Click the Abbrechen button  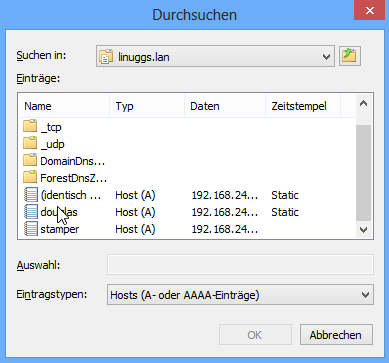click(336, 335)
